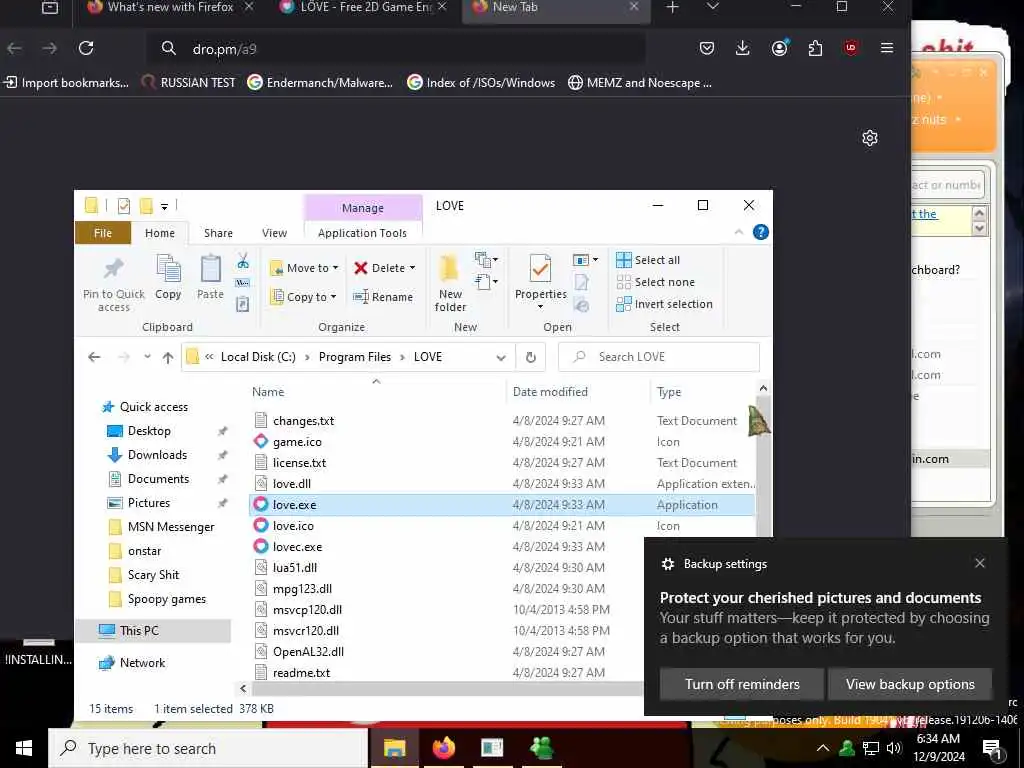Switch to the View ribbon tab
Screen dimensions: 1024x768
coord(274,233)
